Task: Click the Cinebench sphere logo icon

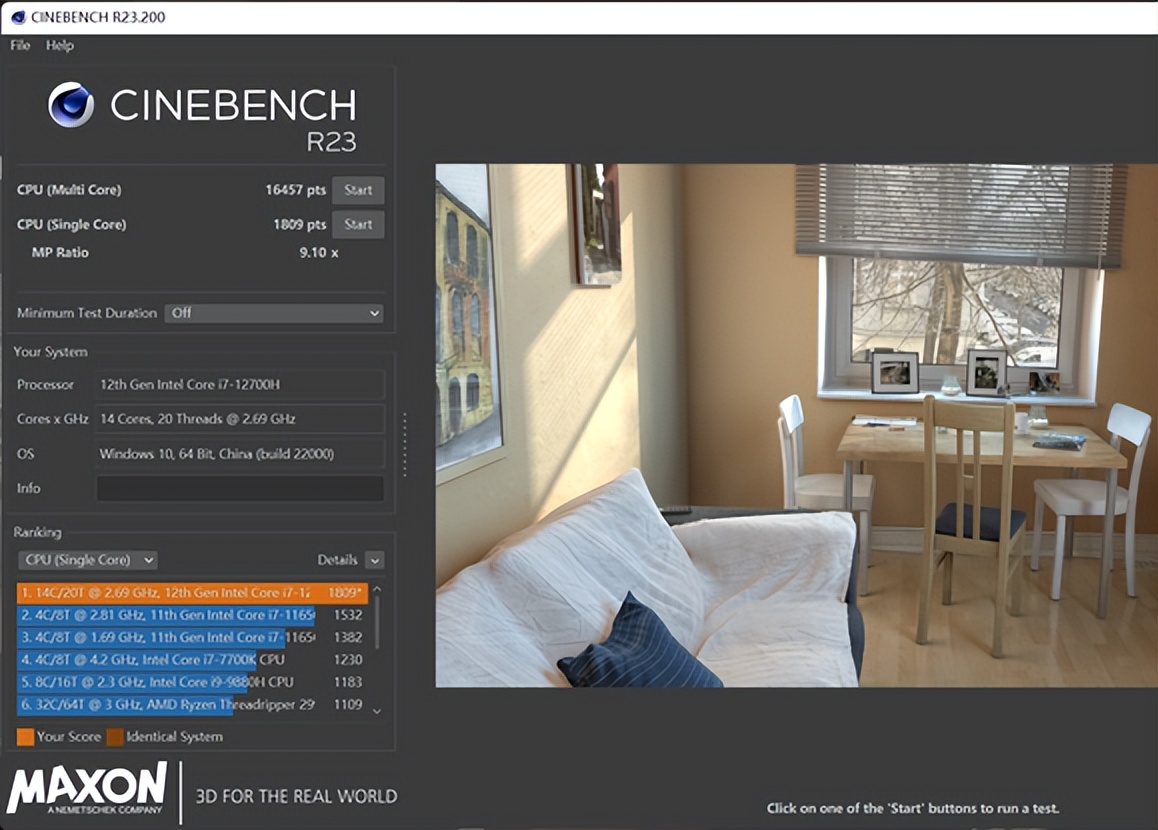Action: (71, 105)
